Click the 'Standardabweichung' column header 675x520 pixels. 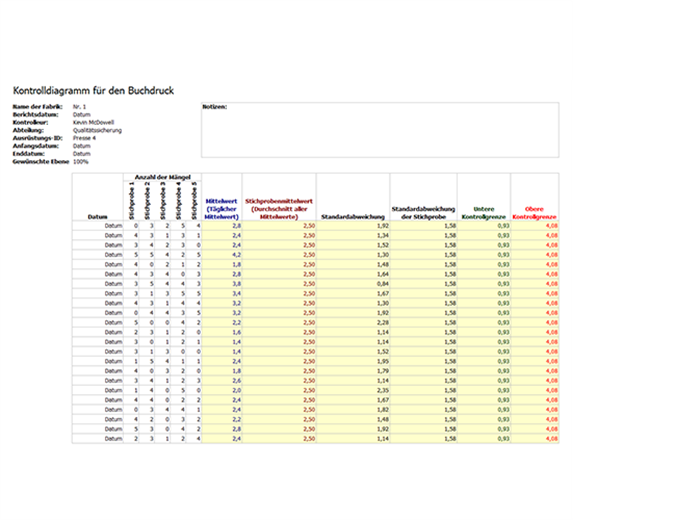click(x=353, y=217)
